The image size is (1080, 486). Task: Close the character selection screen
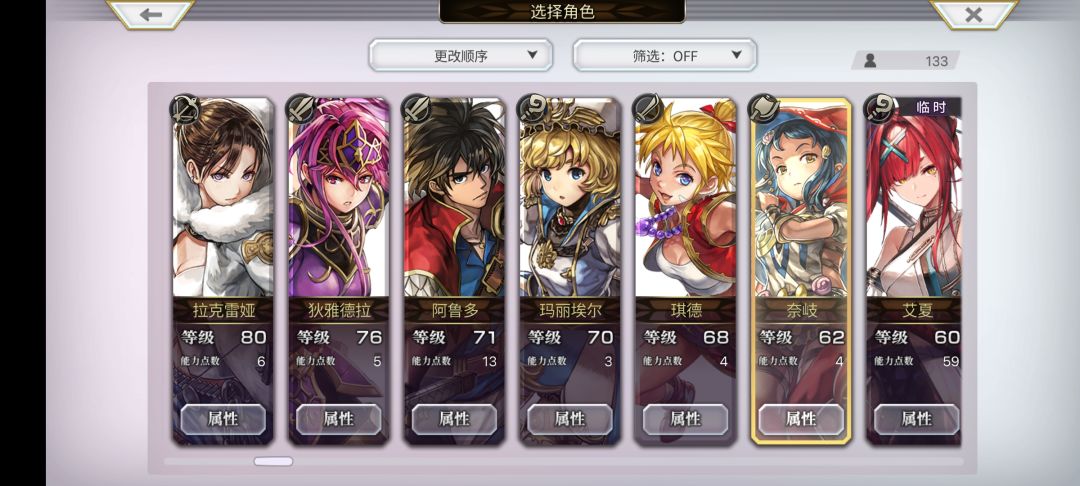click(x=973, y=14)
